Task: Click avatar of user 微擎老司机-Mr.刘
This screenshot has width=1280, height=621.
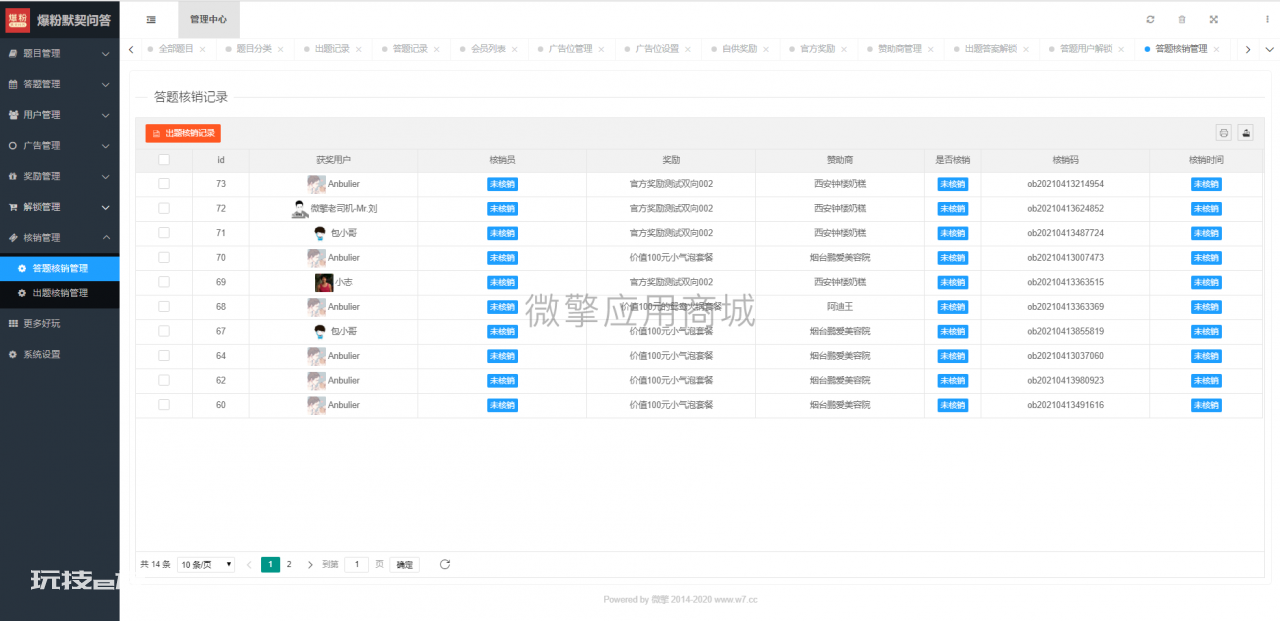Action: 299,208
